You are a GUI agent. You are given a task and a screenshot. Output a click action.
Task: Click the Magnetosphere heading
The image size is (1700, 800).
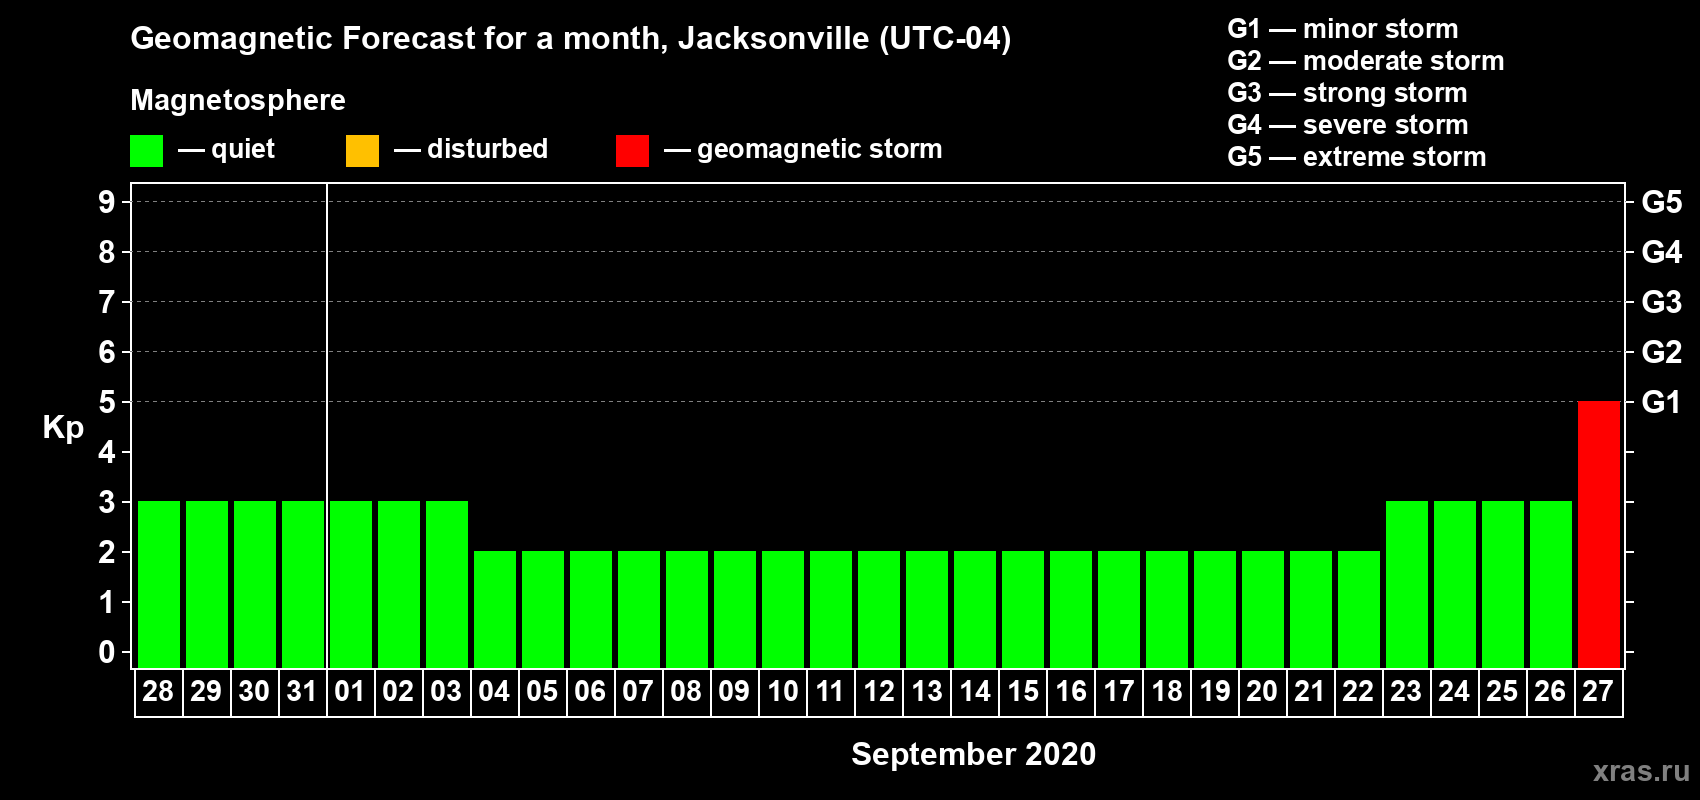click(x=238, y=100)
